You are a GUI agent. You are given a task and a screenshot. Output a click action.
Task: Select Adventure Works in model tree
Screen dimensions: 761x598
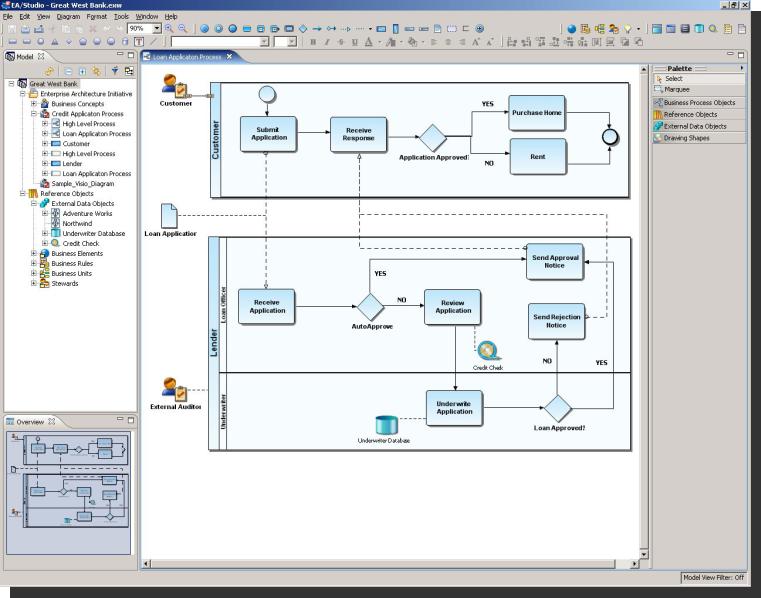pos(87,213)
